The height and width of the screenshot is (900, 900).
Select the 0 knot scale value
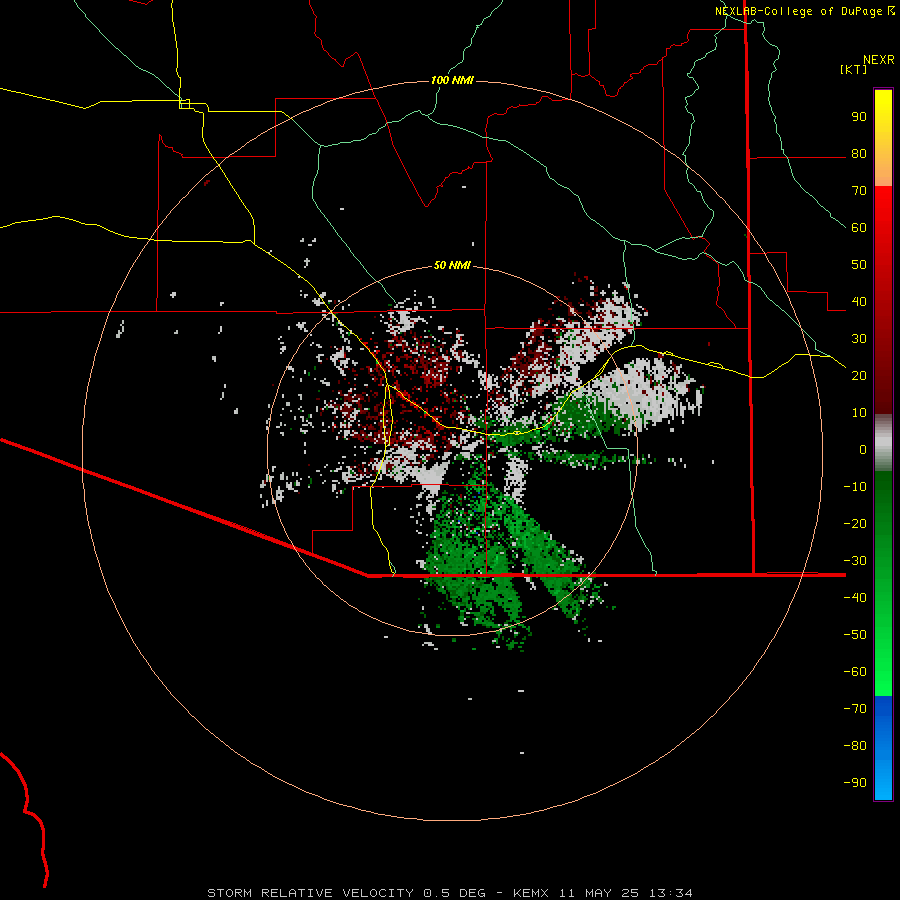863,449
